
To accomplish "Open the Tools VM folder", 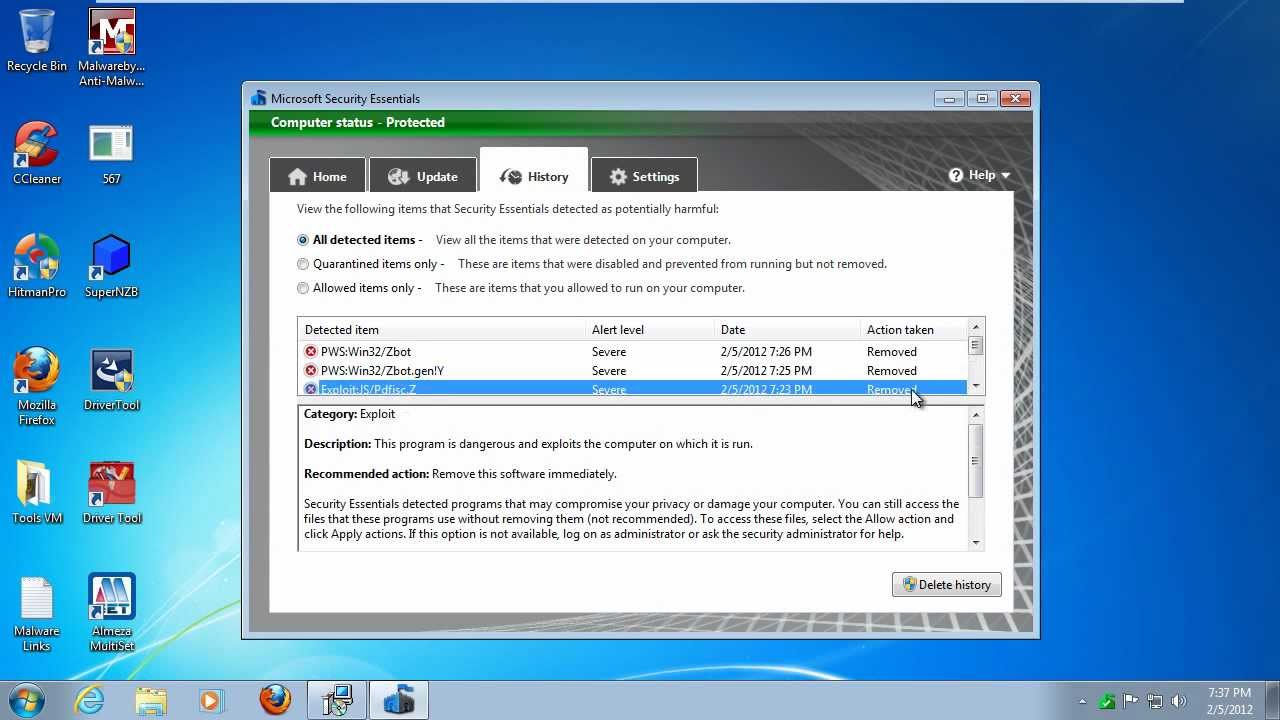I will pos(37,493).
